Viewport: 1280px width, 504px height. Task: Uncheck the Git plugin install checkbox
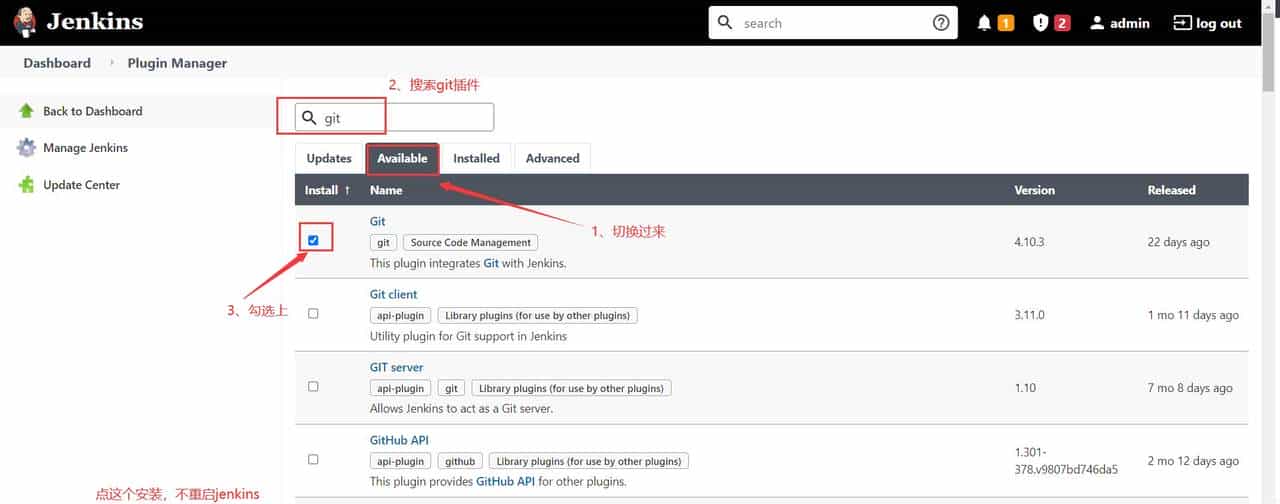[313, 241]
